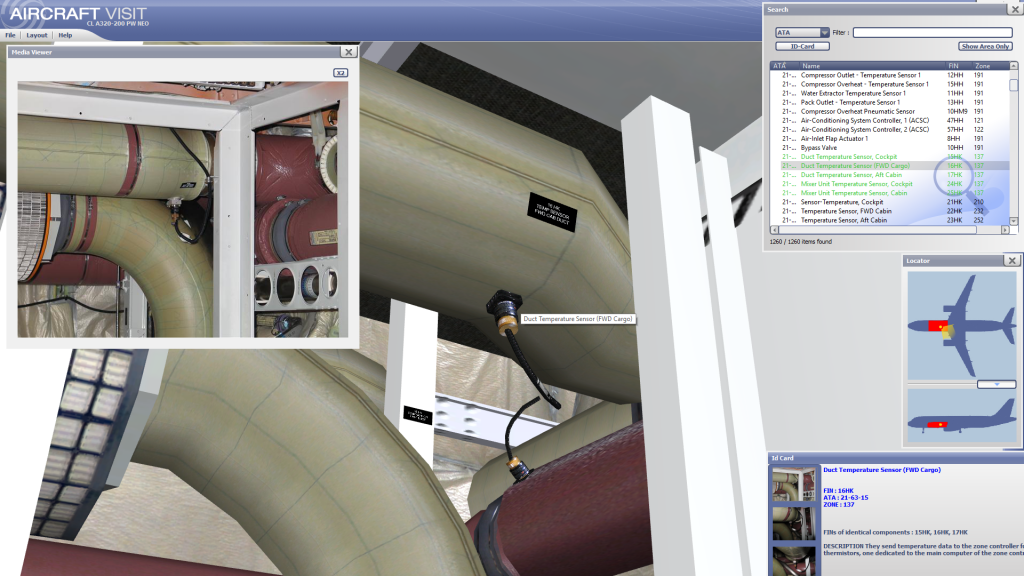Sort by Zone column header
Image resolution: width=1024 pixels, height=576 pixels.
[990, 66]
